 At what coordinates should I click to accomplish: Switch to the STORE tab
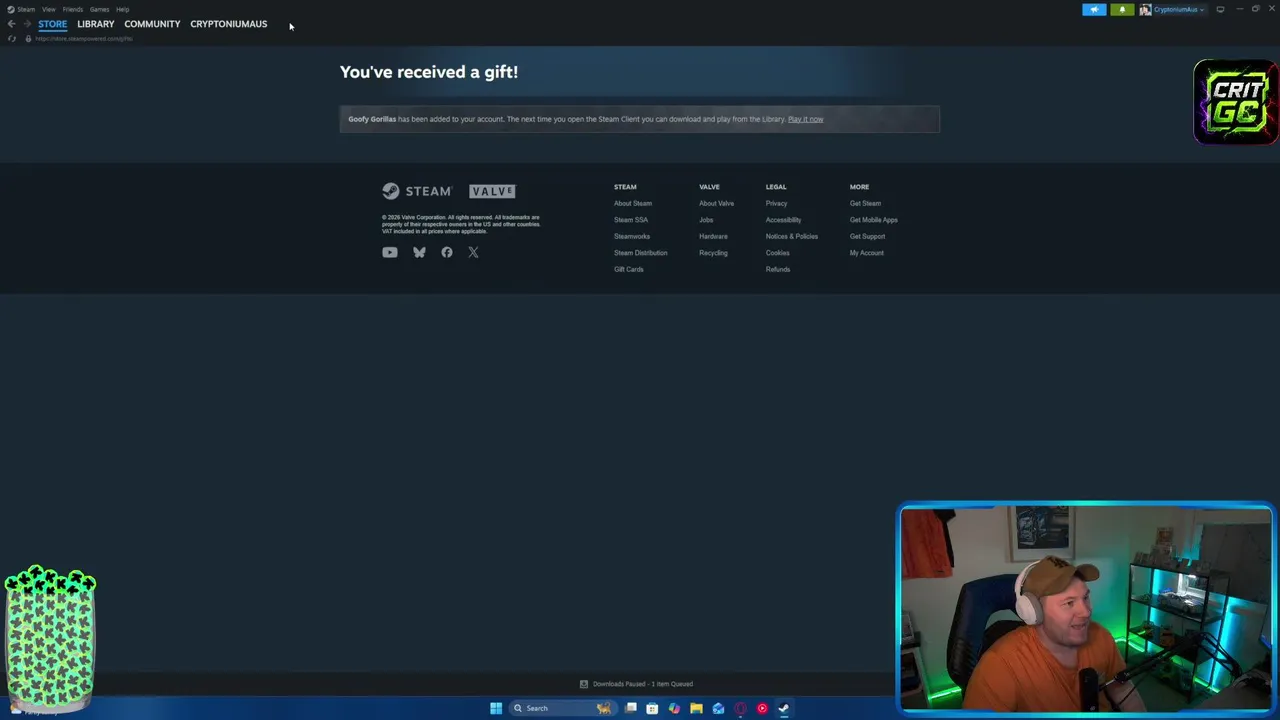click(53, 24)
